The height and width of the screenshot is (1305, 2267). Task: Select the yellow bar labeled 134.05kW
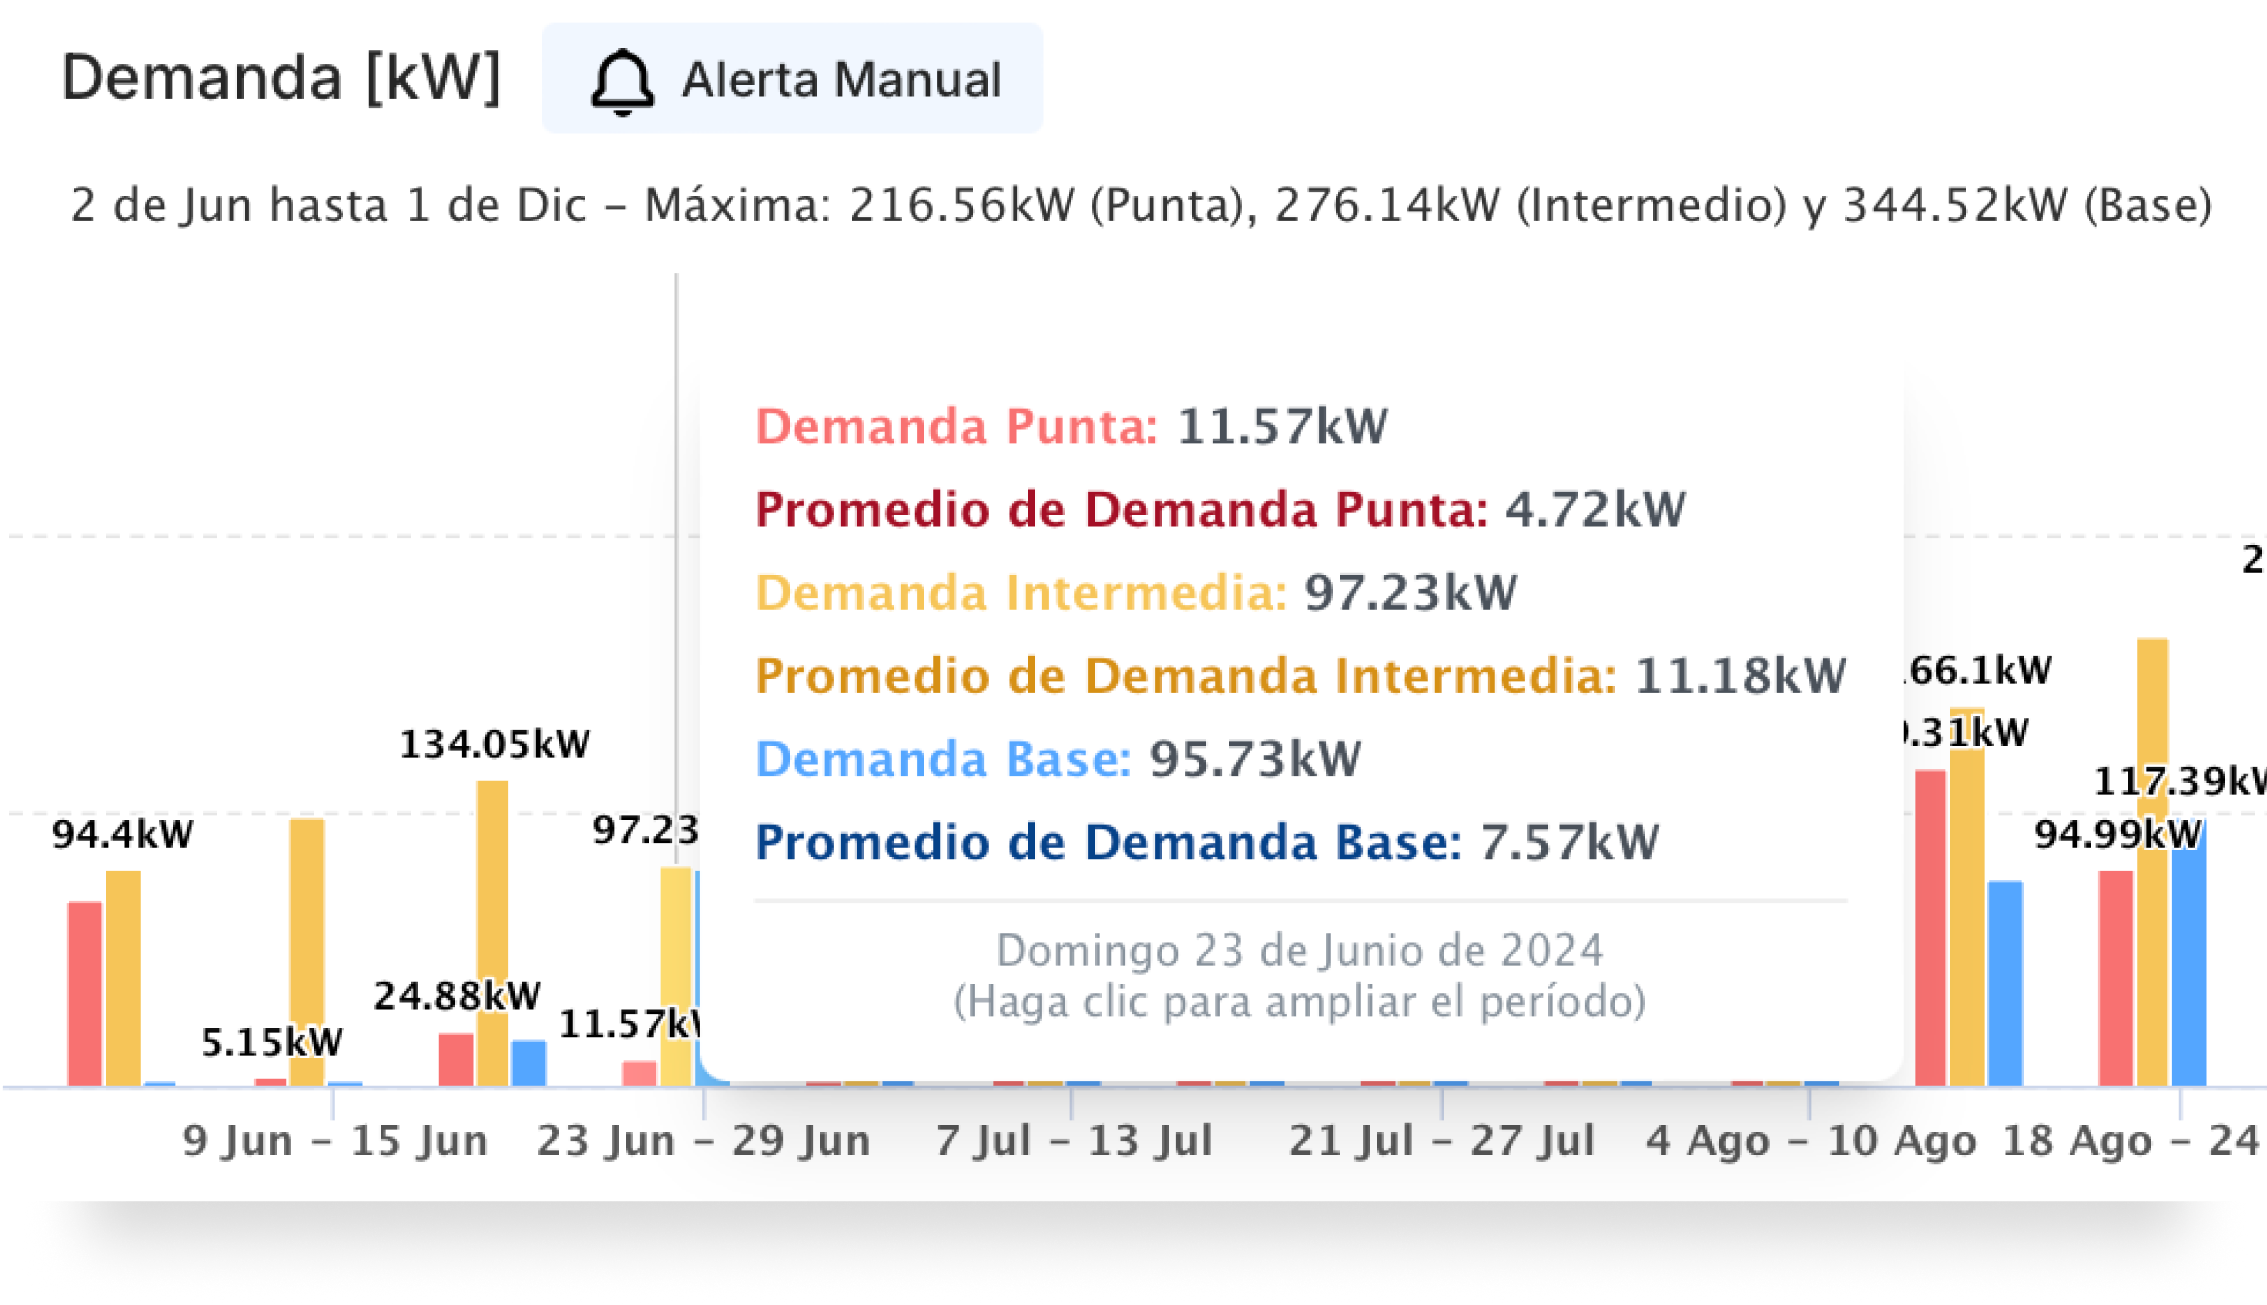[492, 930]
